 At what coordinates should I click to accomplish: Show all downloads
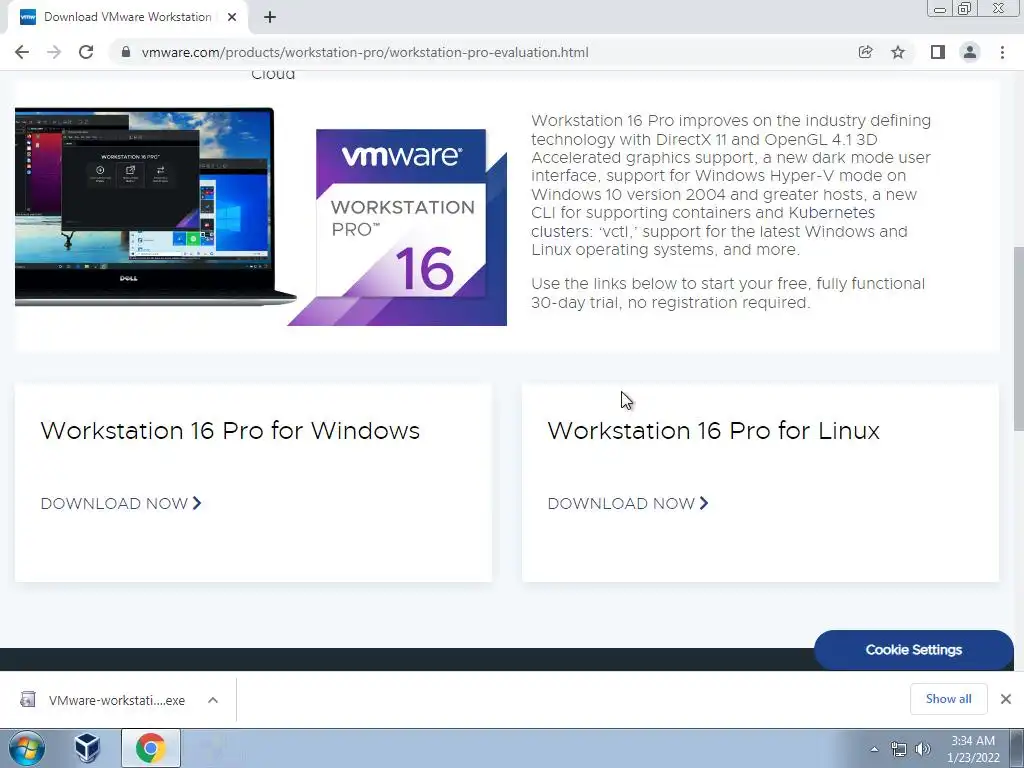(x=948, y=699)
